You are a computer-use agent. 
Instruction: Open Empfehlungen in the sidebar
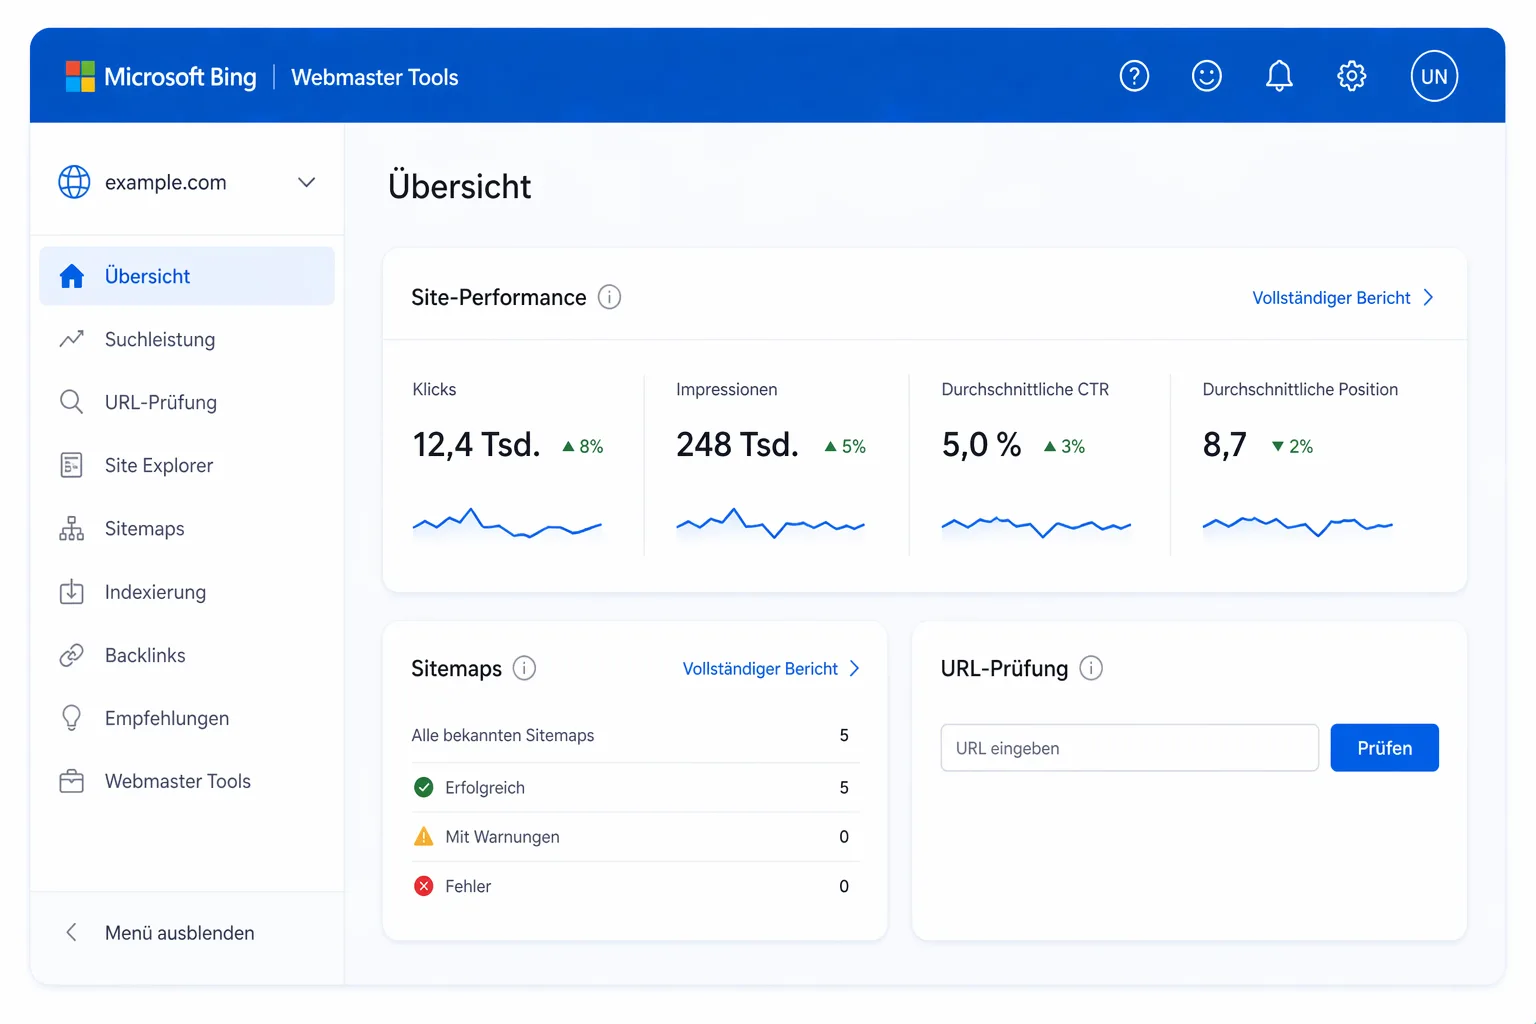point(187,718)
